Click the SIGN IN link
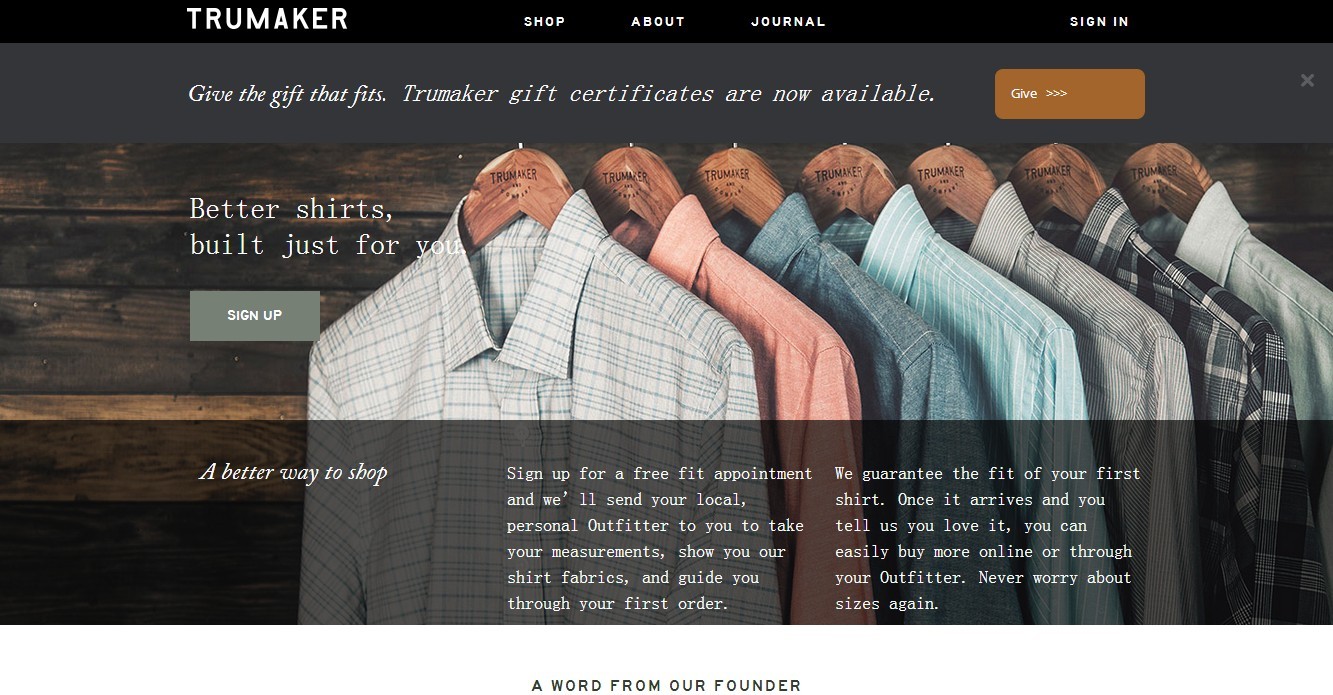This screenshot has width=1333, height=695. click(1099, 21)
